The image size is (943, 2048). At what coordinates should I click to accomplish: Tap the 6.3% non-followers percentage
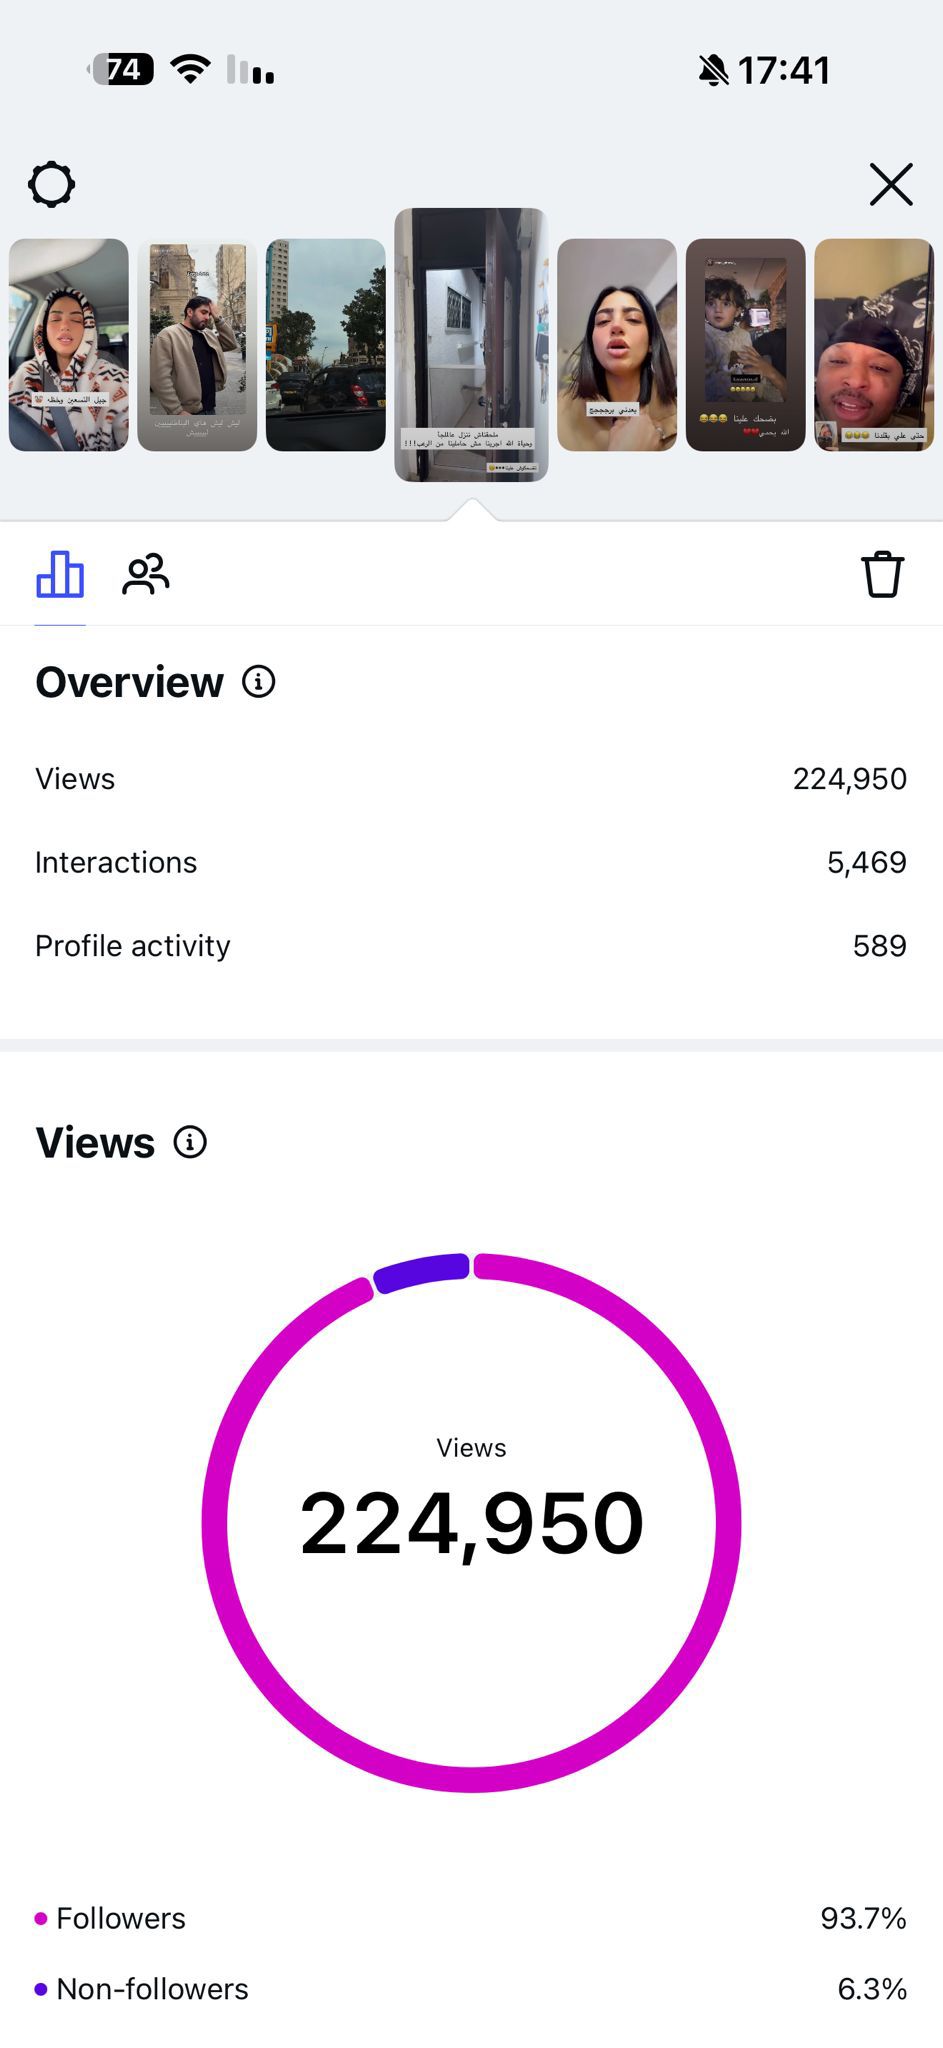pos(872,1989)
